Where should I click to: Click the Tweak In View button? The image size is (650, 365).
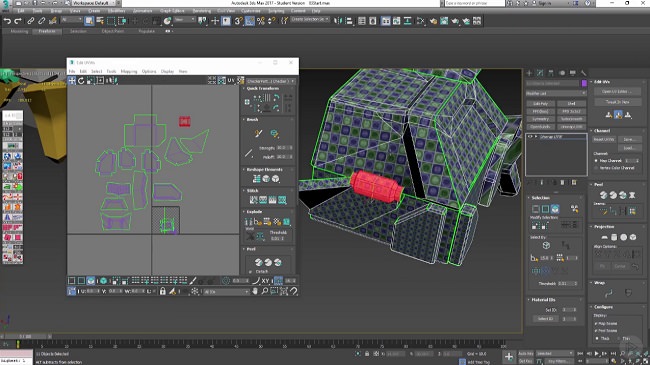(618, 102)
